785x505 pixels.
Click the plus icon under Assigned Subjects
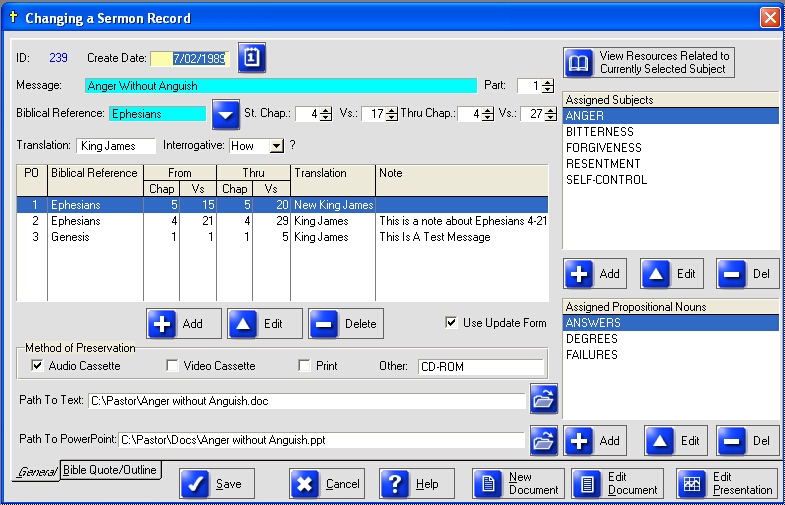pyautogui.click(x=579, y=274)
